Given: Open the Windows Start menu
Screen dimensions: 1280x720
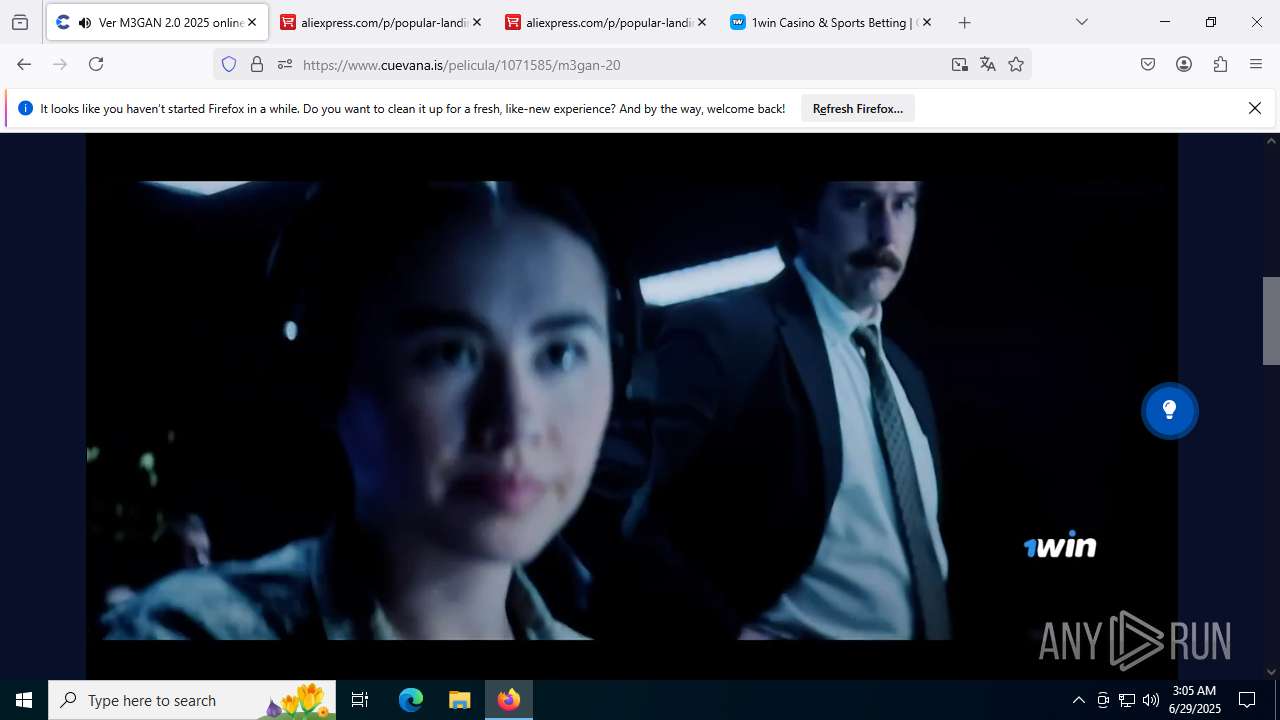Looking at the screenshot, I should 24,700.
